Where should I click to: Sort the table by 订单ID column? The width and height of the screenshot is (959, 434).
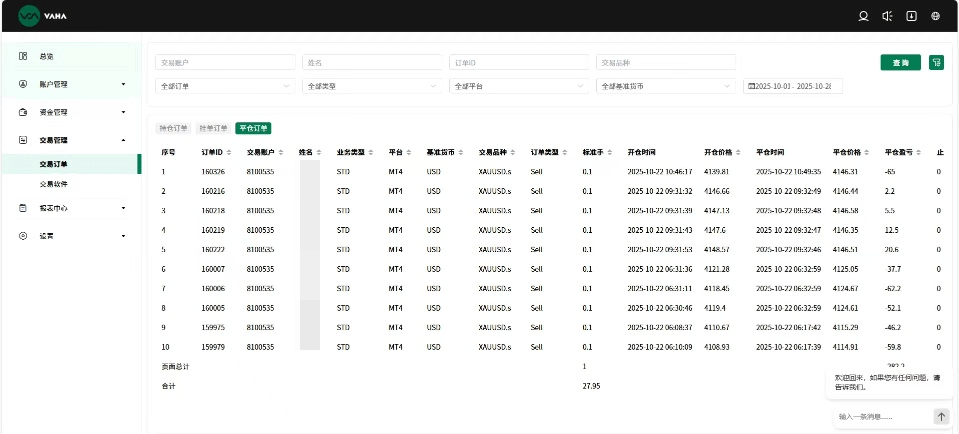pos(229,153)
